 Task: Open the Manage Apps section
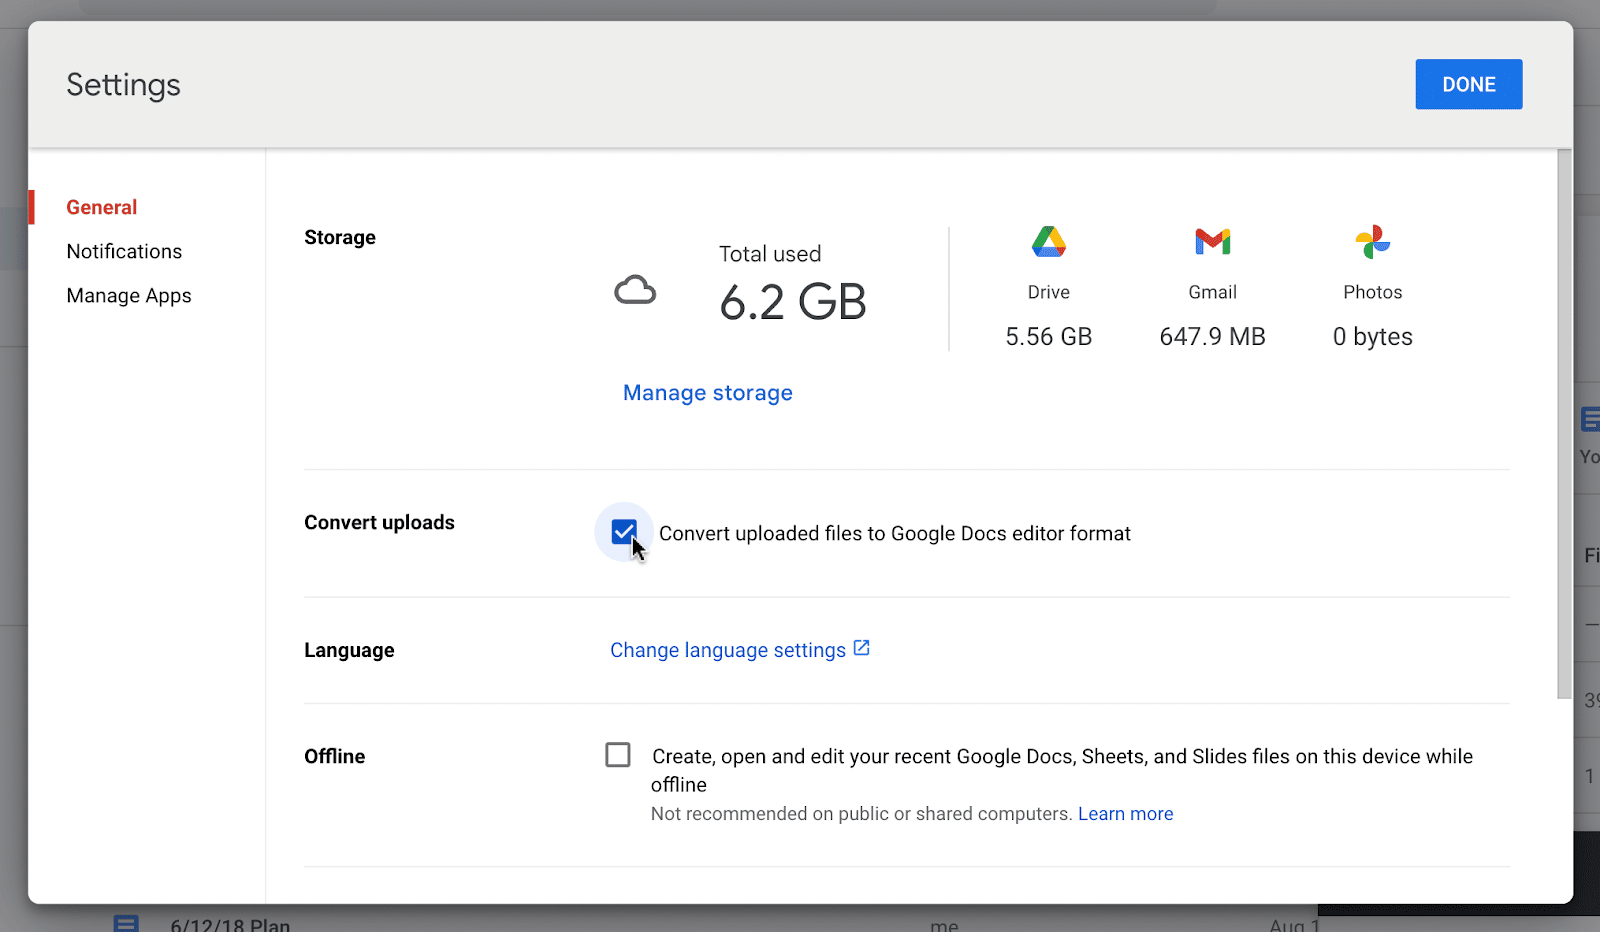coord(129,296)
